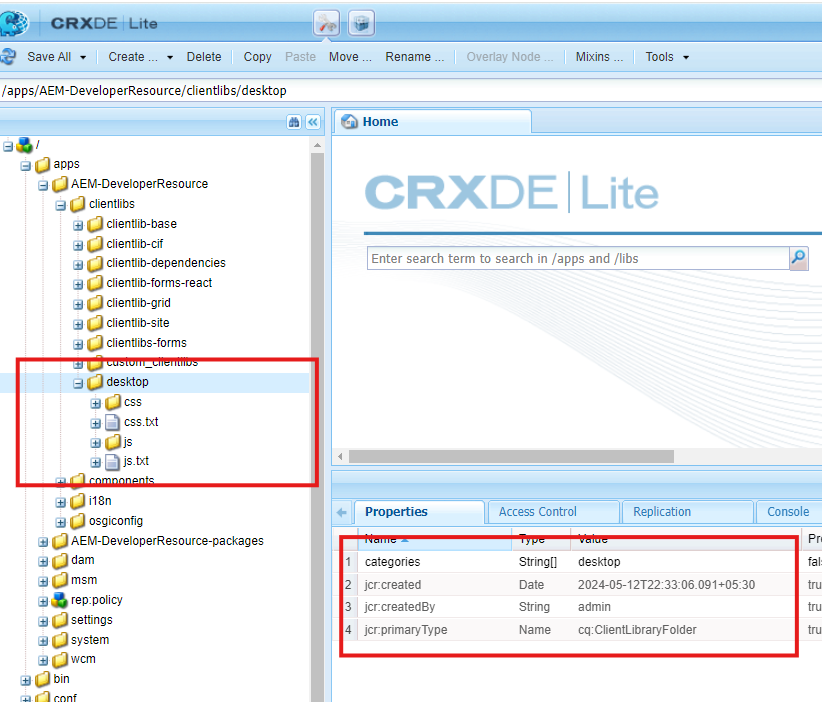The image size is (822, 702).
Task: Click the Rename button in toolbar
Action: [414, 57]
